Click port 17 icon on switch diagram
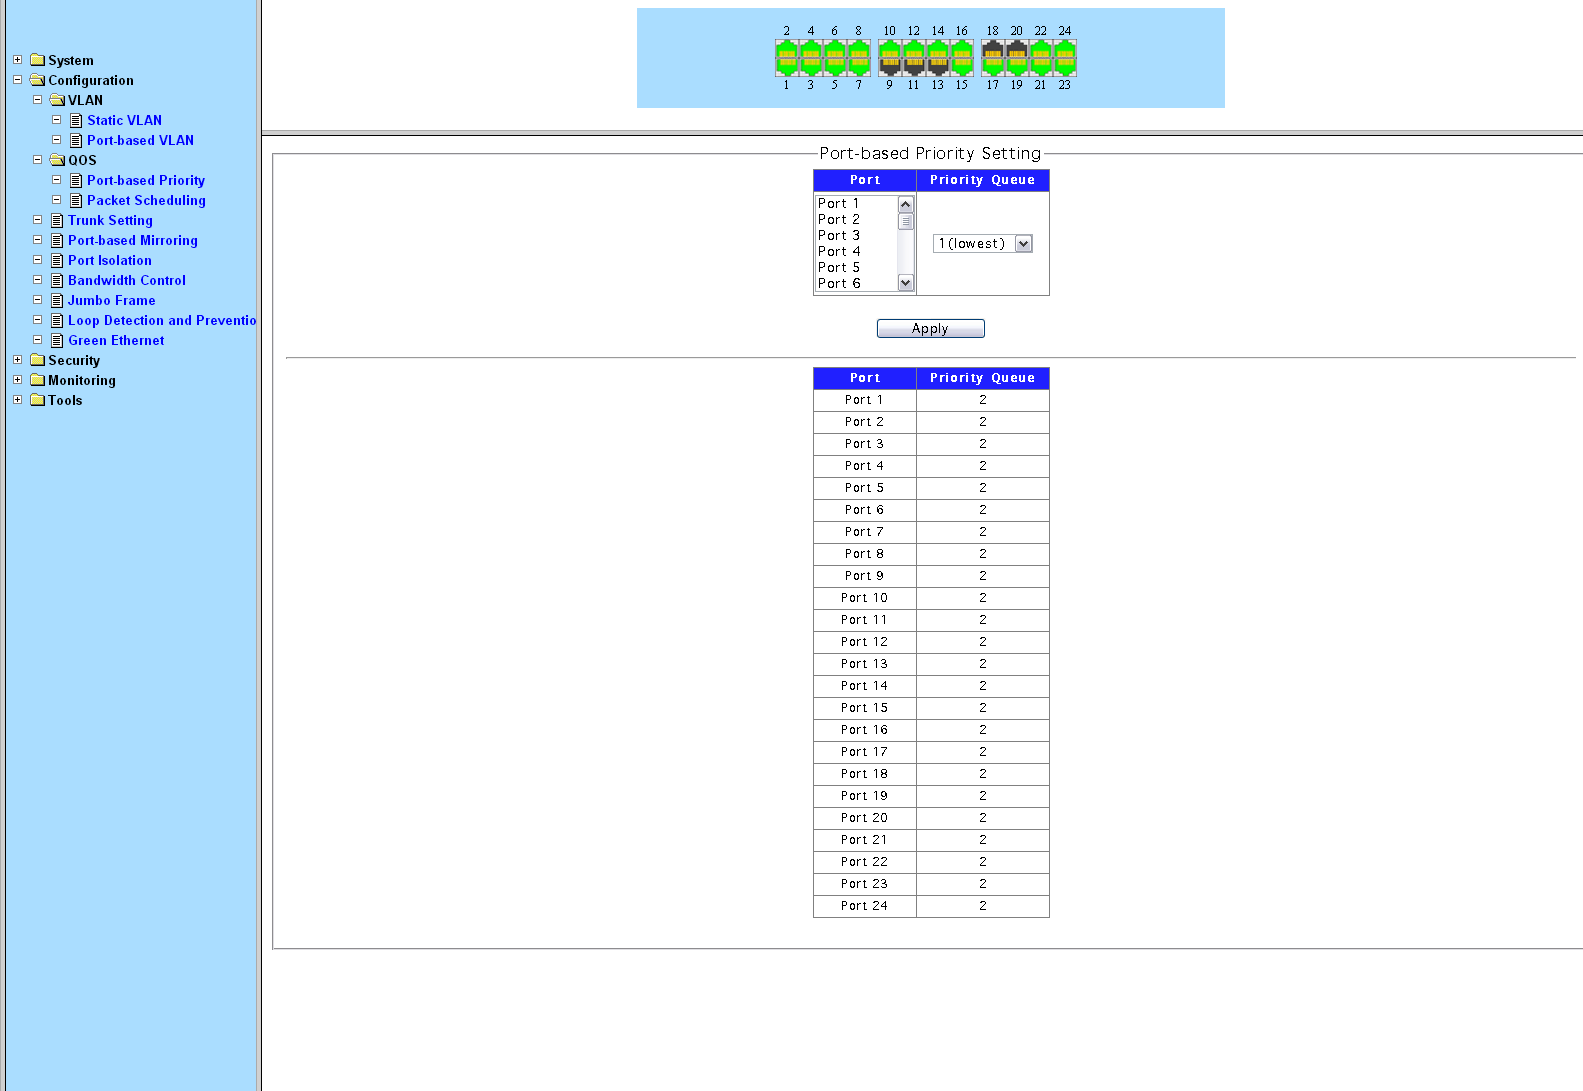This screenshot has width=1583, height=1091. tap(992, 66)
